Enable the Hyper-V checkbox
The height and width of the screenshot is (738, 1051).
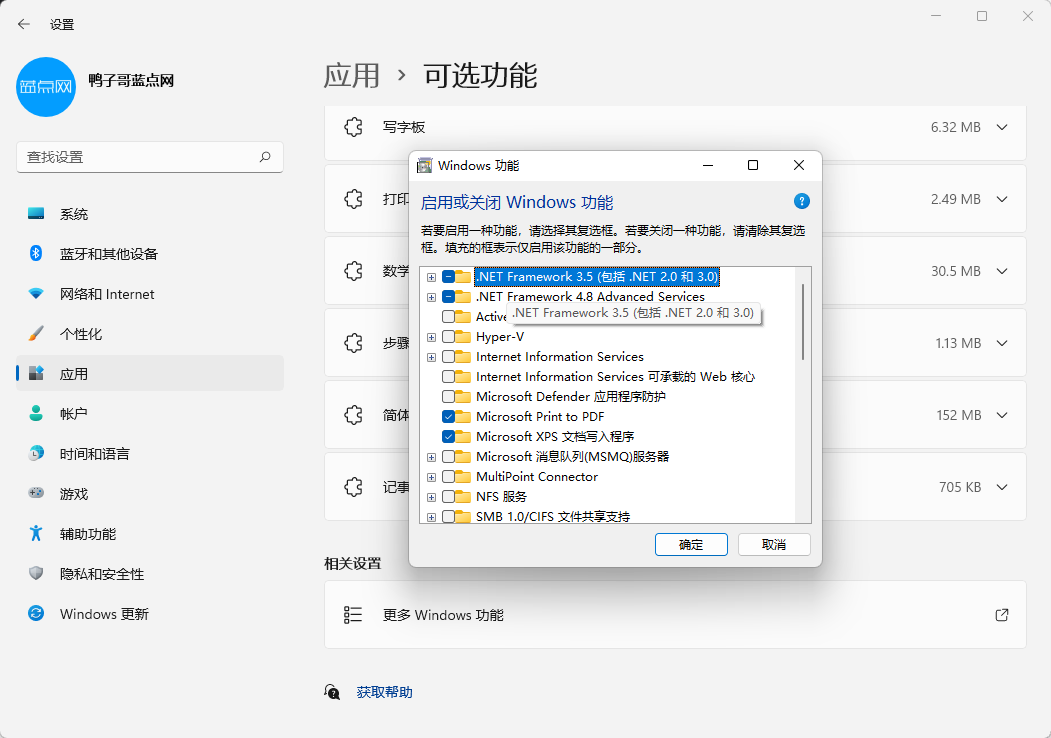[449, 337]
